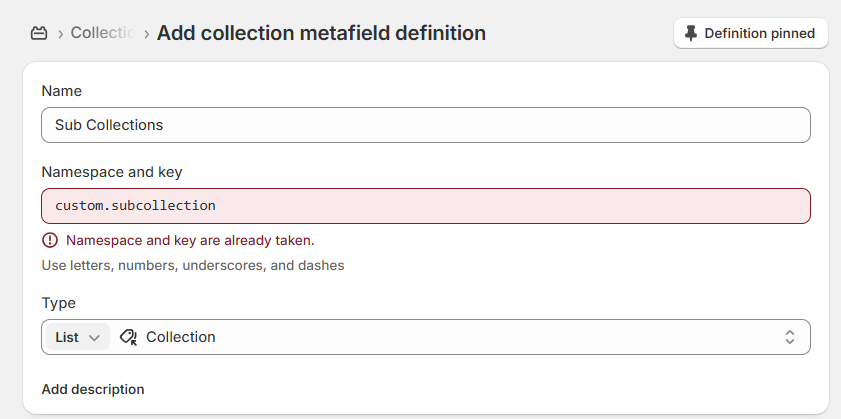Click the Sub Collections name field
This screenshot has height=419, width=841.
coord(425,125)
